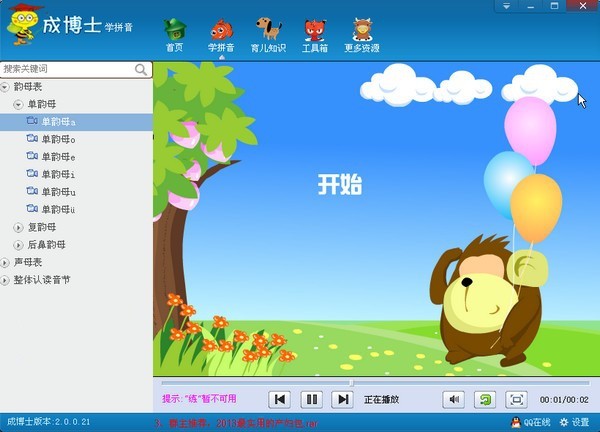The image size is (600, 432).
Task: Open the 育儿知识 dog icon
Action: pyautogui.click(x=269, y=28)
